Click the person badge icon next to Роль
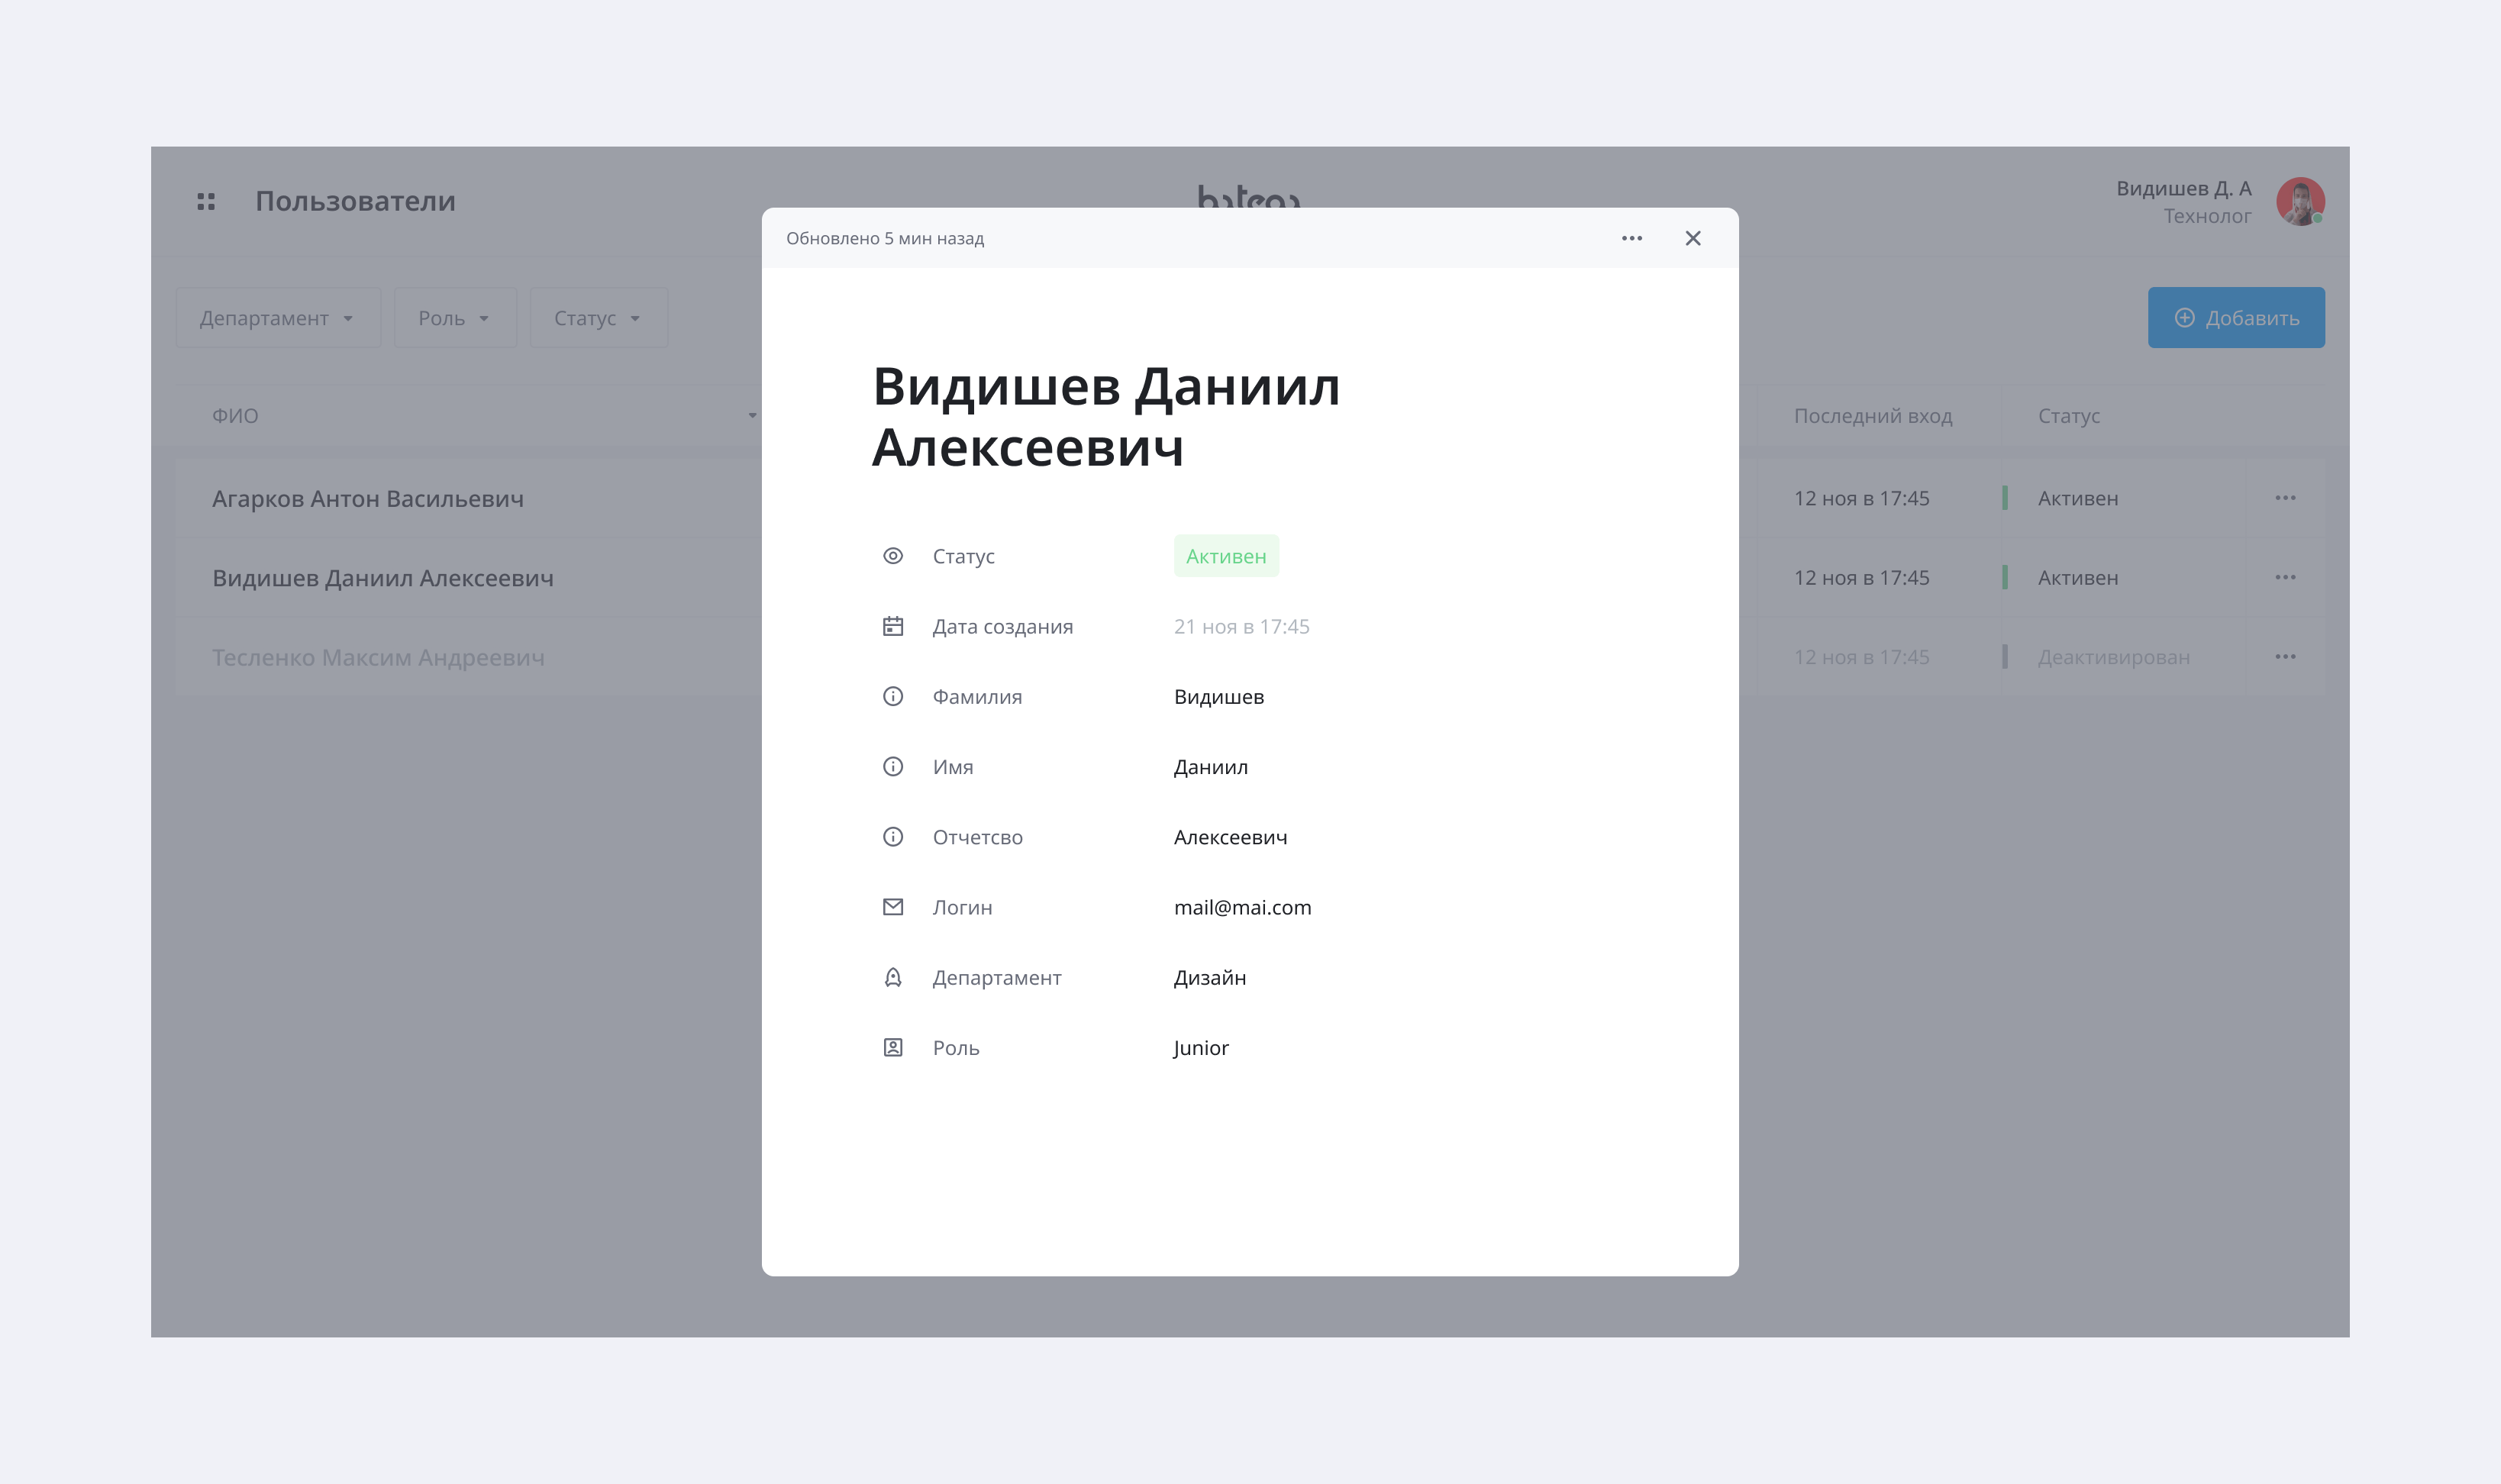The width and height of the screenshot is (2501, 1484). point(892,1047)
